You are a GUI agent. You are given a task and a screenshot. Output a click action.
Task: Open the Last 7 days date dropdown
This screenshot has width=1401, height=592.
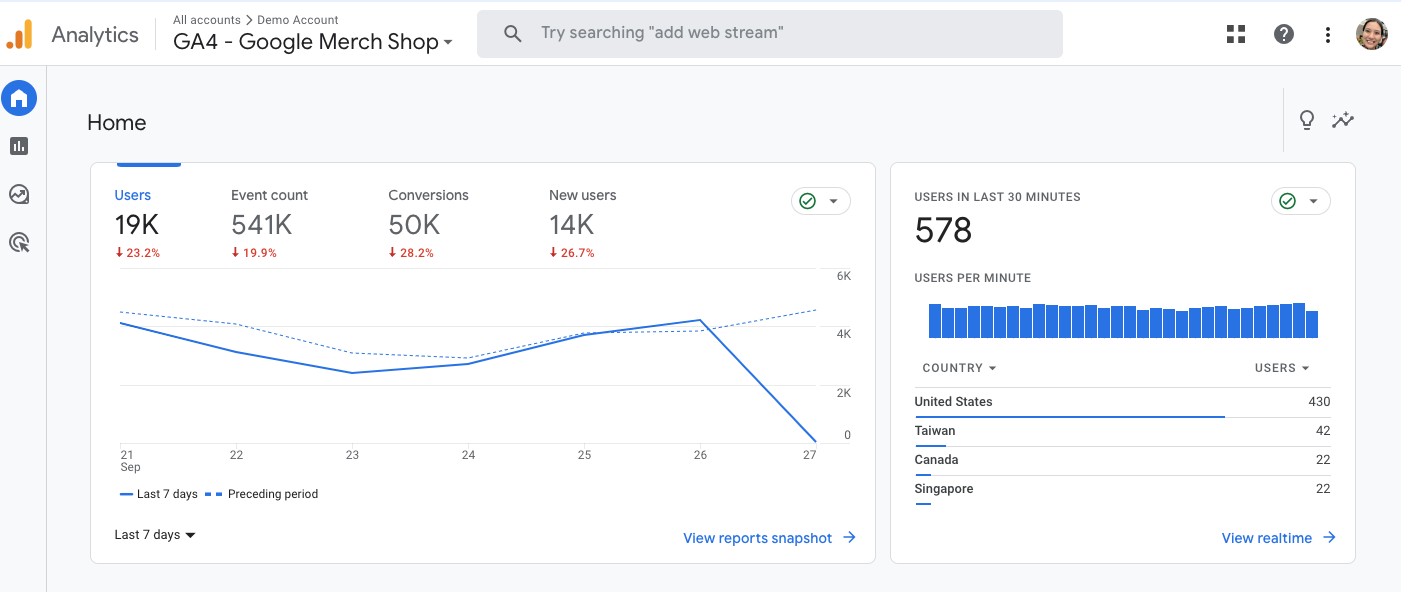(x=155, y=535)
